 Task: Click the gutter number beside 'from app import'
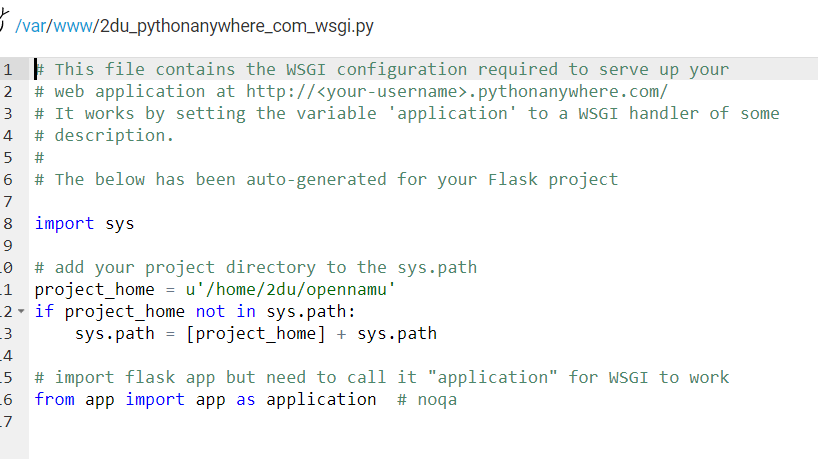point(8,400)
